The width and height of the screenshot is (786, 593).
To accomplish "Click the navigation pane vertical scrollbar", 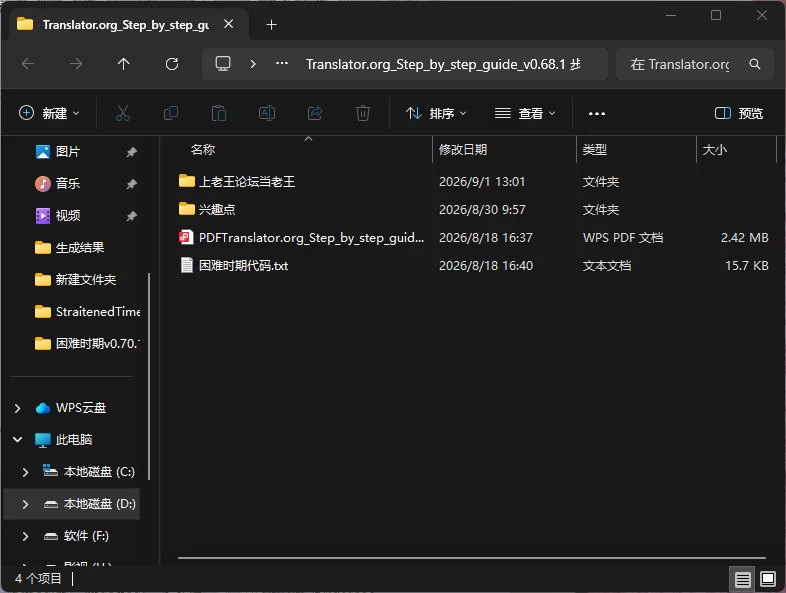I will 148,376.
